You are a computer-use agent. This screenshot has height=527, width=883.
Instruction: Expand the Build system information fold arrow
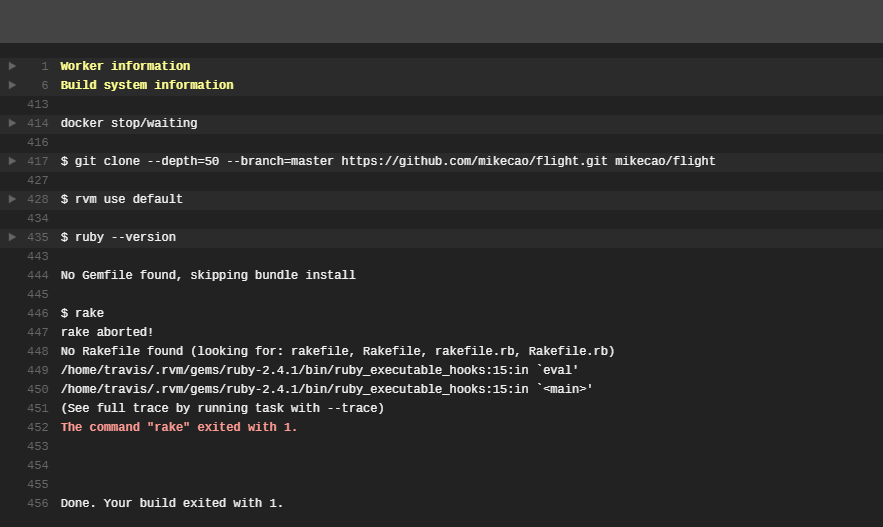click(12, 85)
